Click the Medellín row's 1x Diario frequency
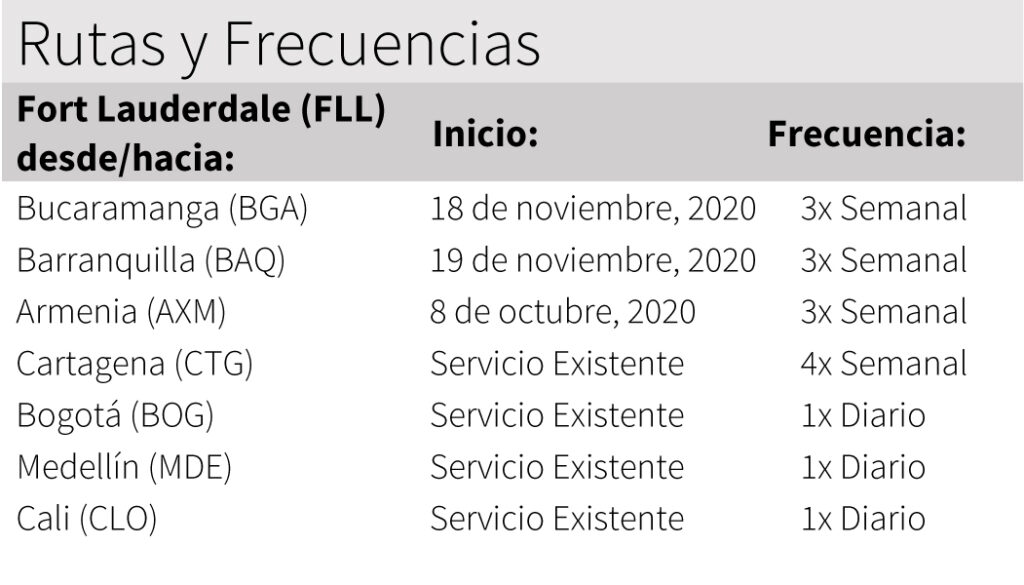The height and width of the screenshot is (585, 1024). coord(862,467)
